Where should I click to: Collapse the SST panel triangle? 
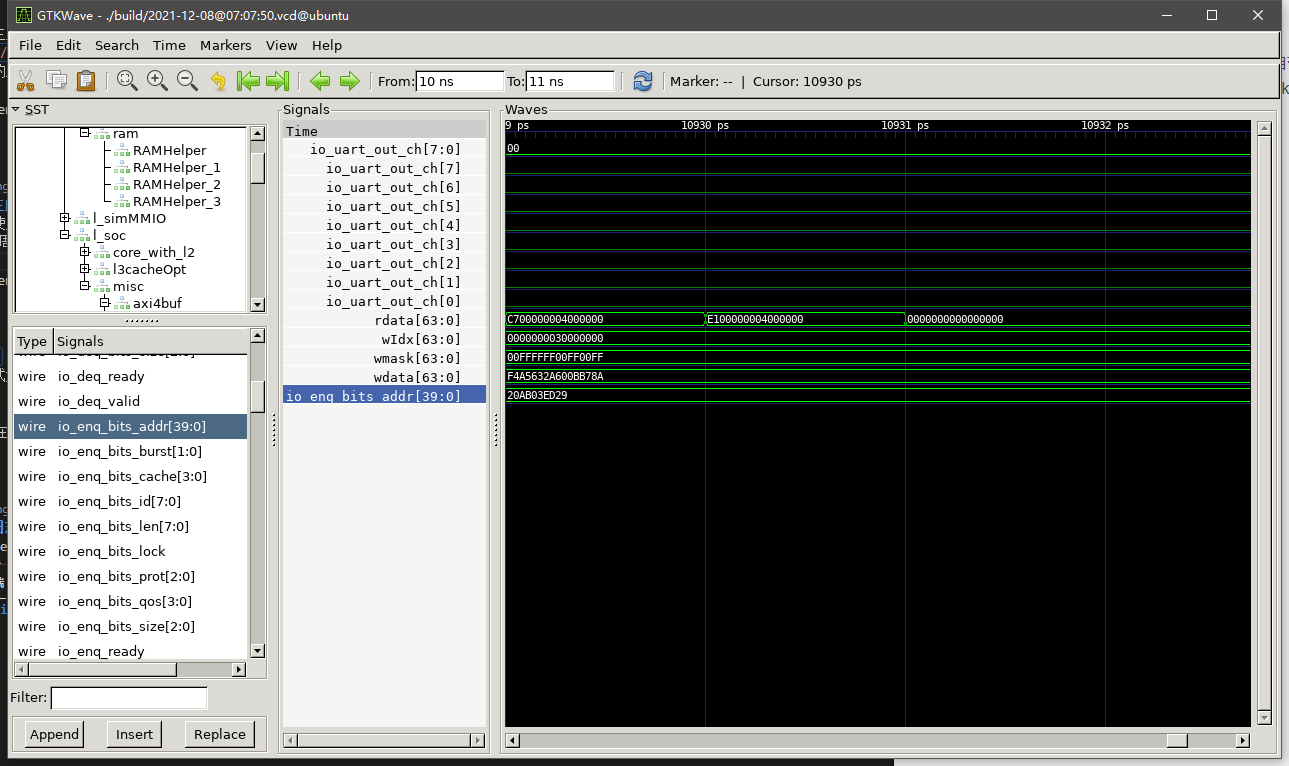pos(15,109)
